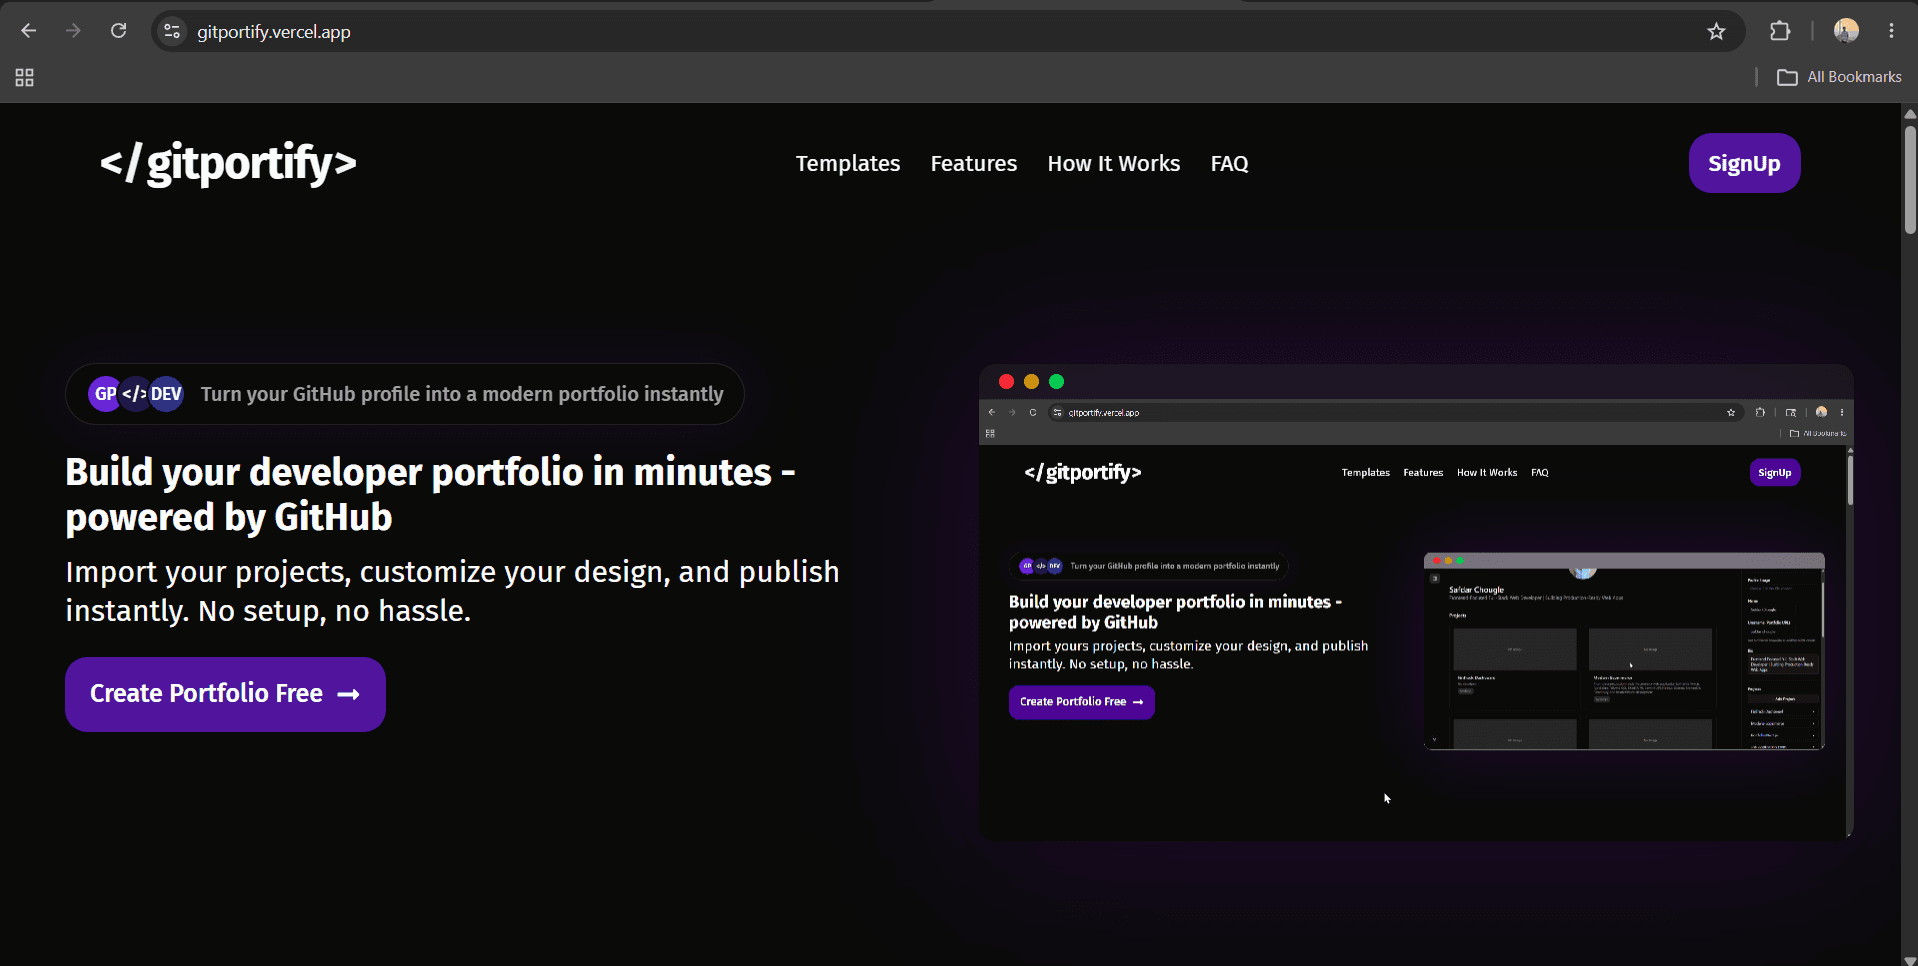Click the browser forward arrow

pos(73,31)
